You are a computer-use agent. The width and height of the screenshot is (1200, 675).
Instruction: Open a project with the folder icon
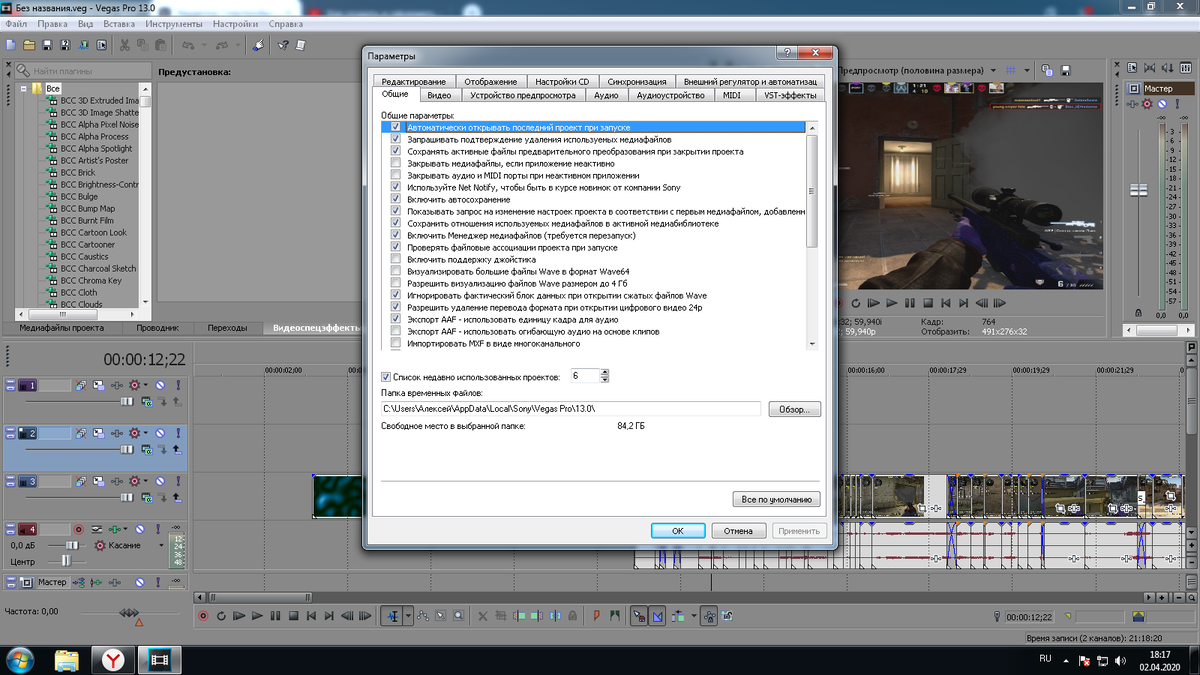(29, 45)
